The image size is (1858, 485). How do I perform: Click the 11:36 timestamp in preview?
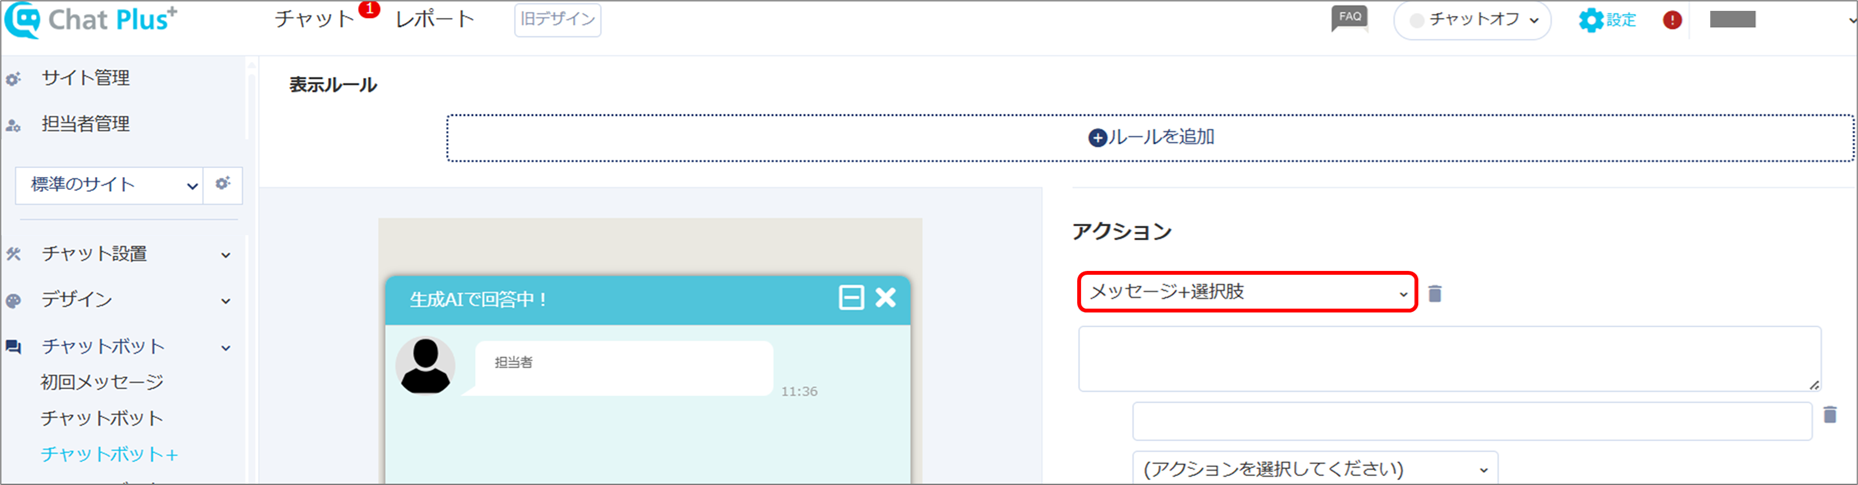(x=799, y=391)
